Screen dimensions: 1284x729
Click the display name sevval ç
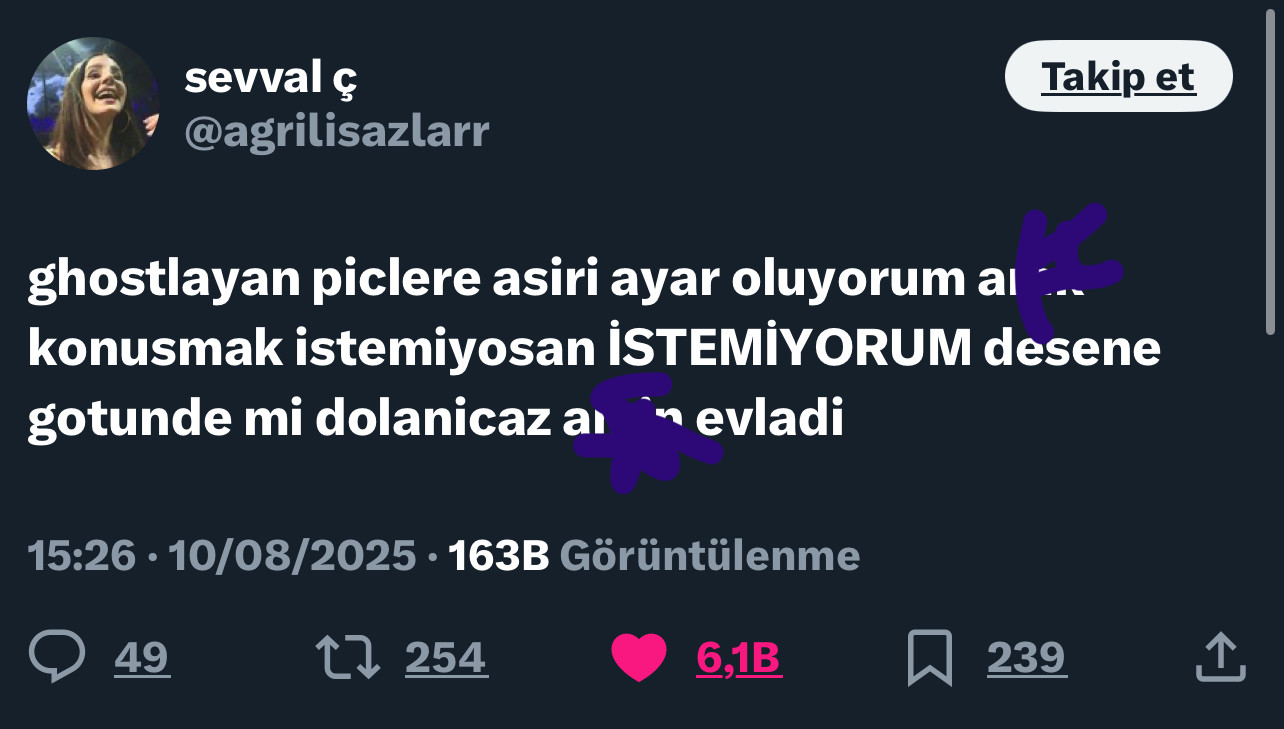270,78
